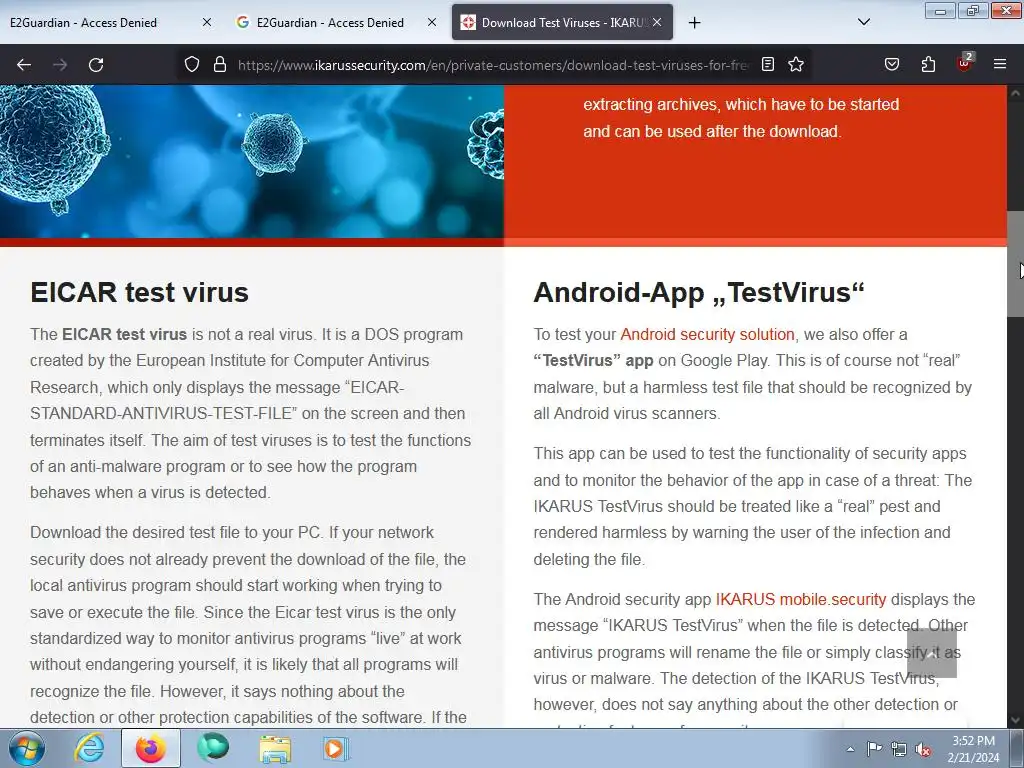
Task: Go back to the previous page
Action: click(x=24, y=65)
